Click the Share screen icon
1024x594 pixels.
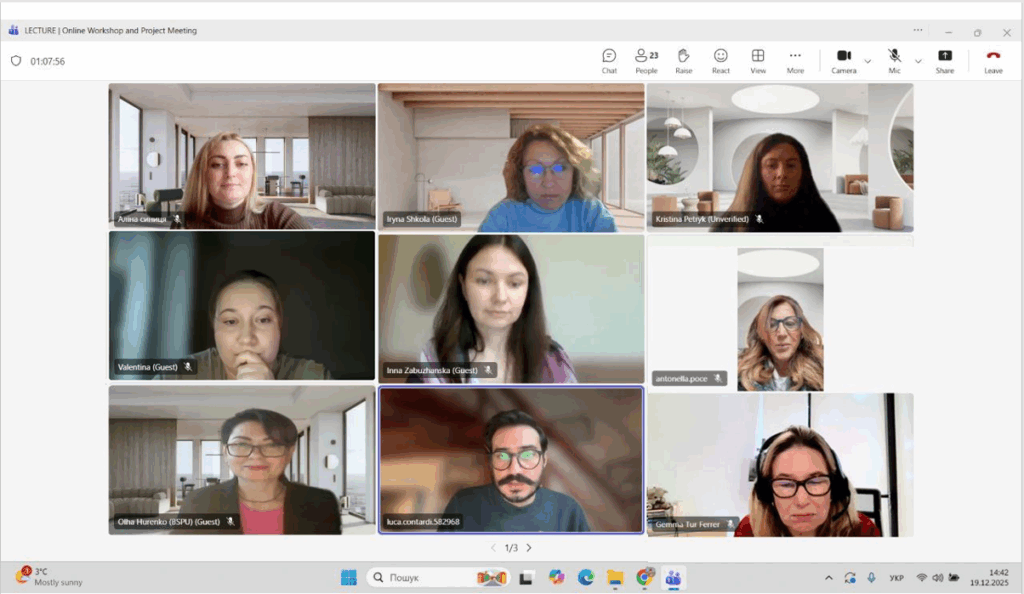pos(944,60)
